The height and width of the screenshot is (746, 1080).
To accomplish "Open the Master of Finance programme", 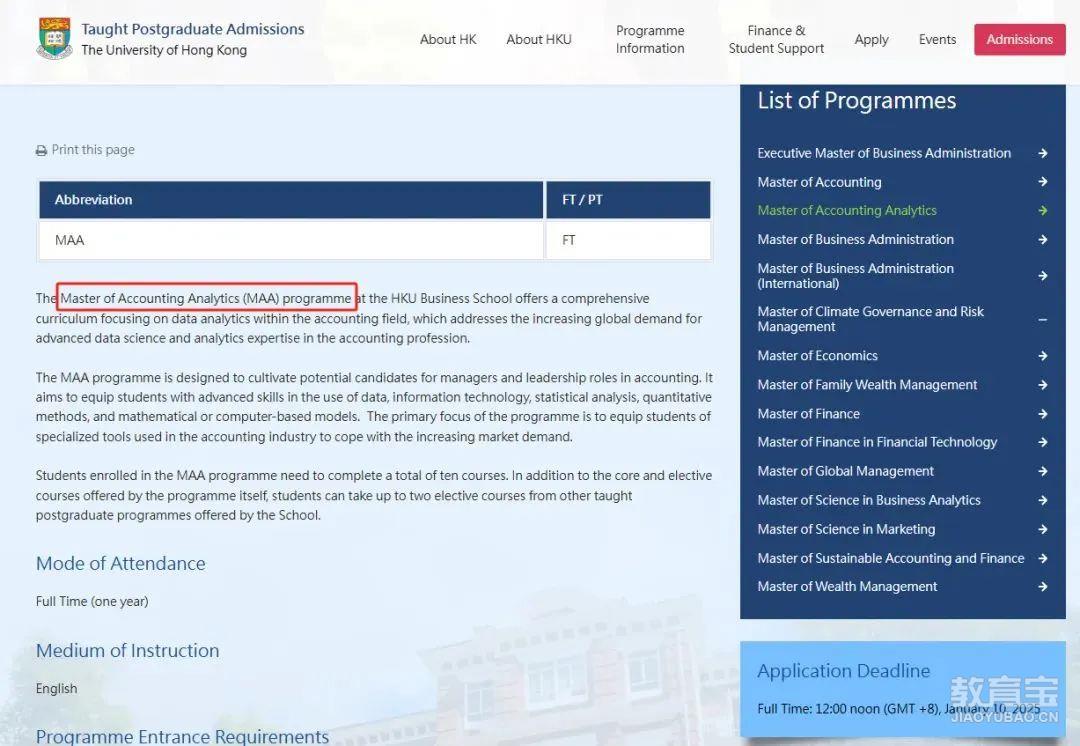I will [809, 414].
